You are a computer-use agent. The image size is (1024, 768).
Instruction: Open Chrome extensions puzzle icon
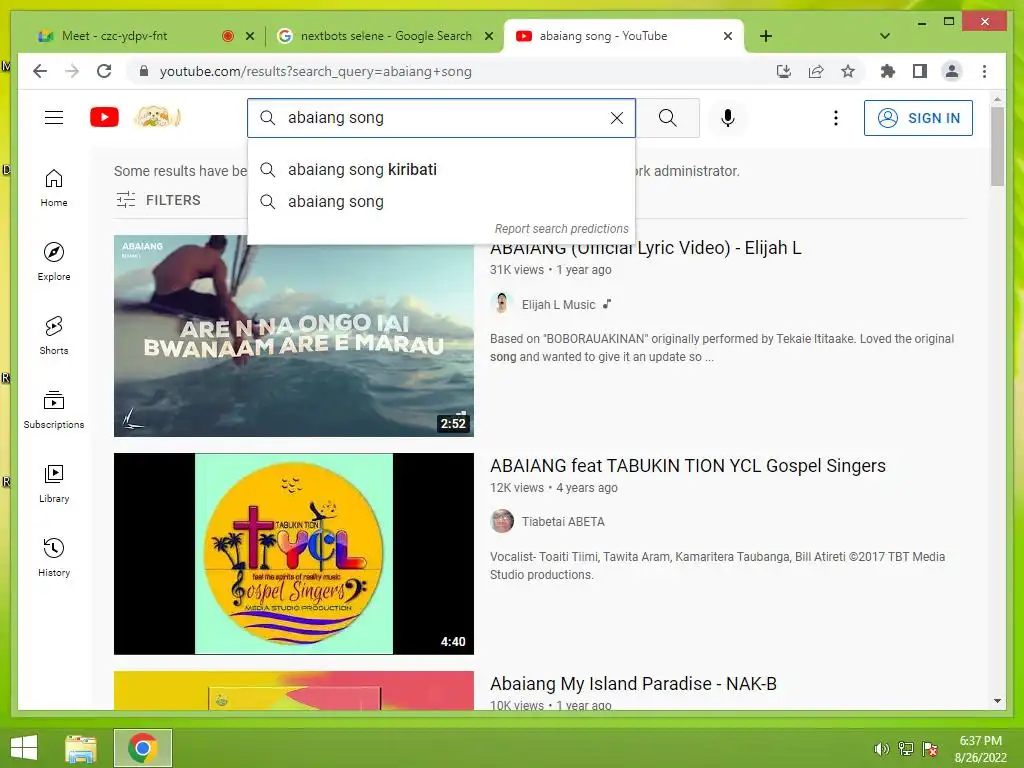click(x=888, y=71)
